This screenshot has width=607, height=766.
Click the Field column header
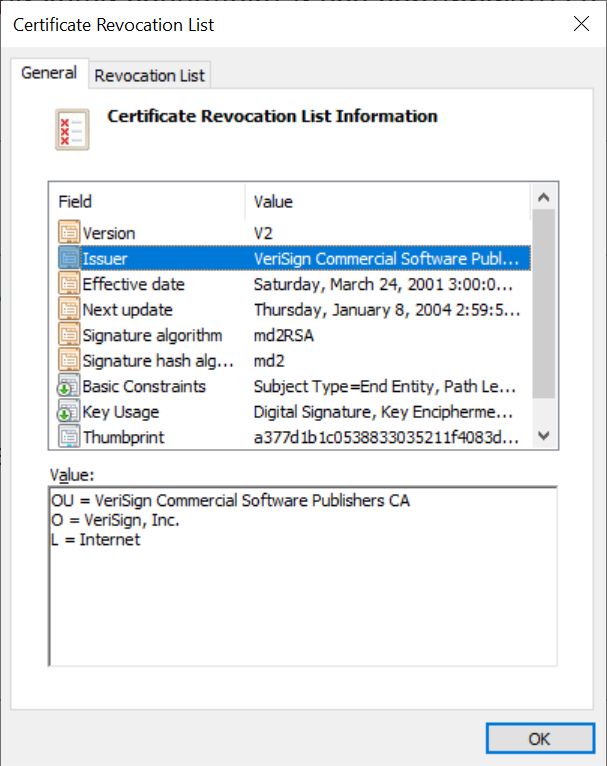[147, 201]
